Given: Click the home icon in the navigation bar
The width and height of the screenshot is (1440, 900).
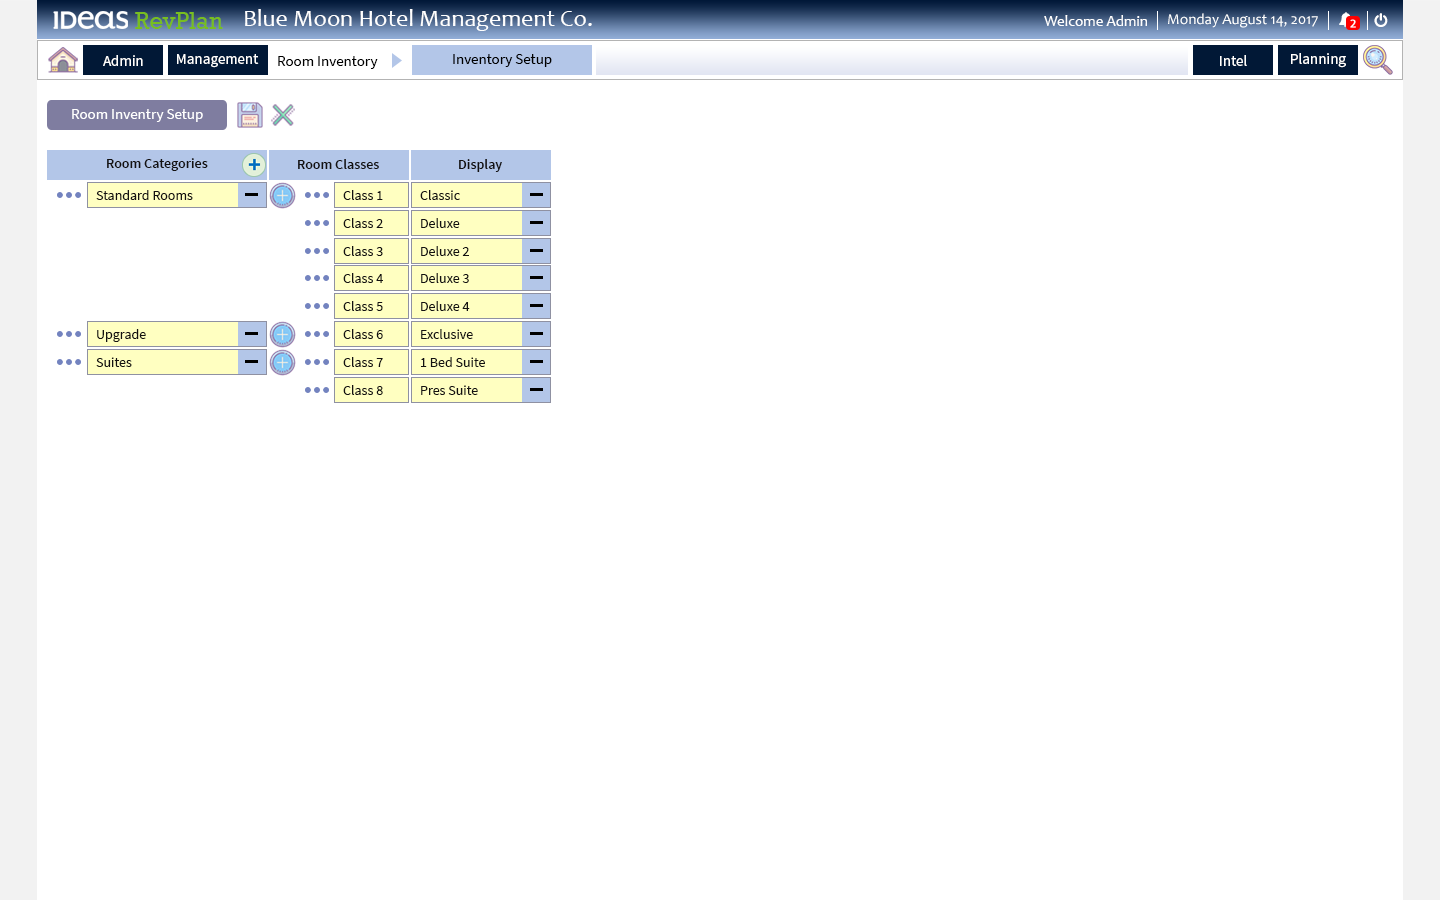Looking at the screenshot, I should tap(62, 59).
